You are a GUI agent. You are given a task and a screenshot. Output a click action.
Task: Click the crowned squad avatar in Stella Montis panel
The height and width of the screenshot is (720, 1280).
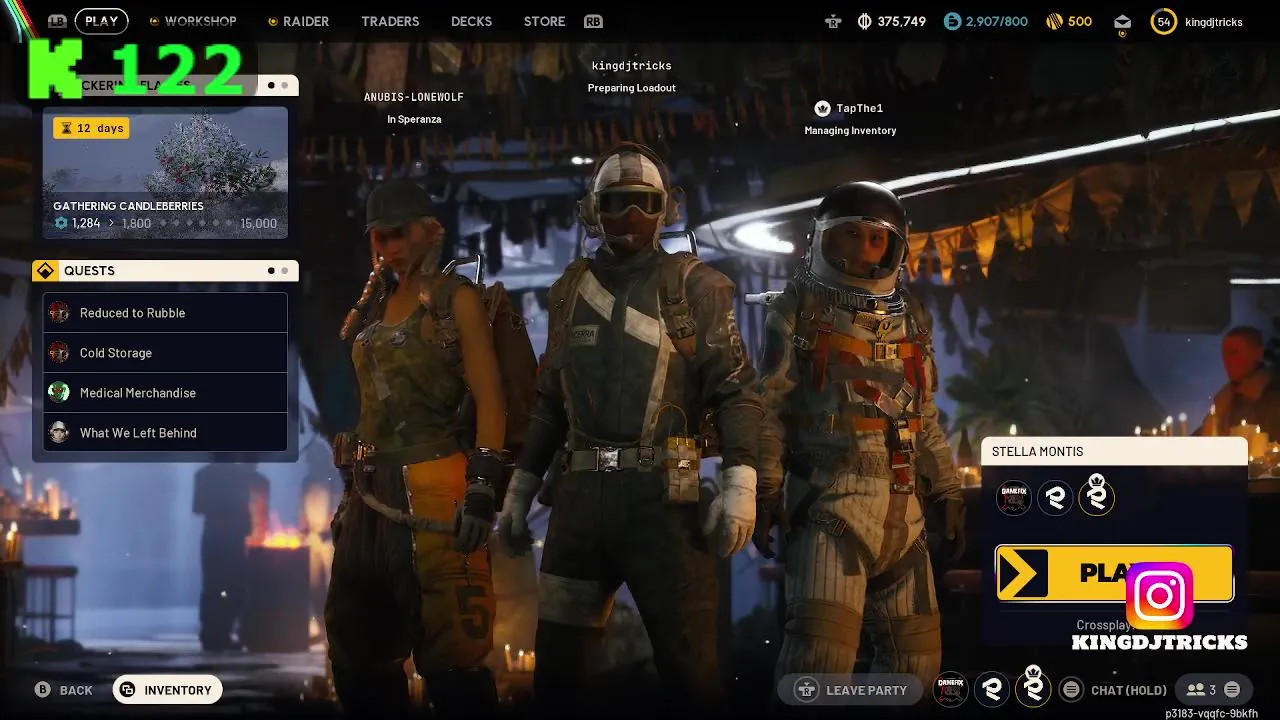point(1096,497)
